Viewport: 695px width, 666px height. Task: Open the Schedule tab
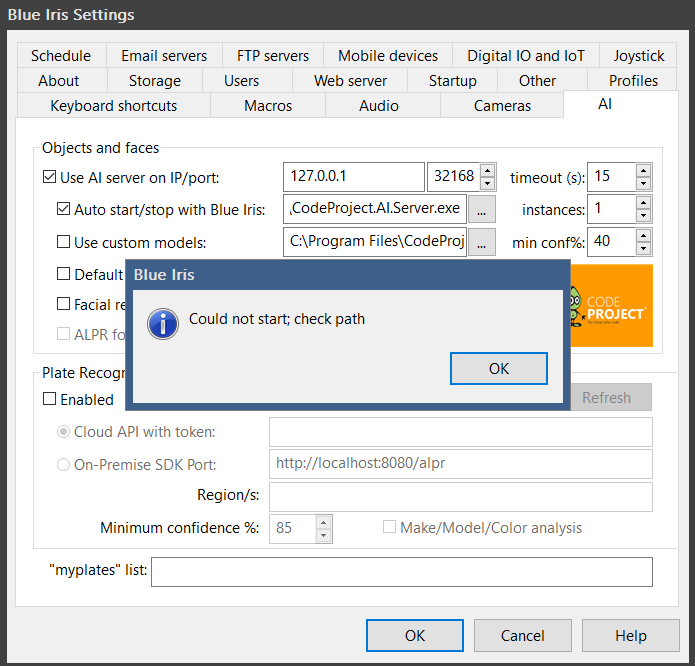click(61, 55)
